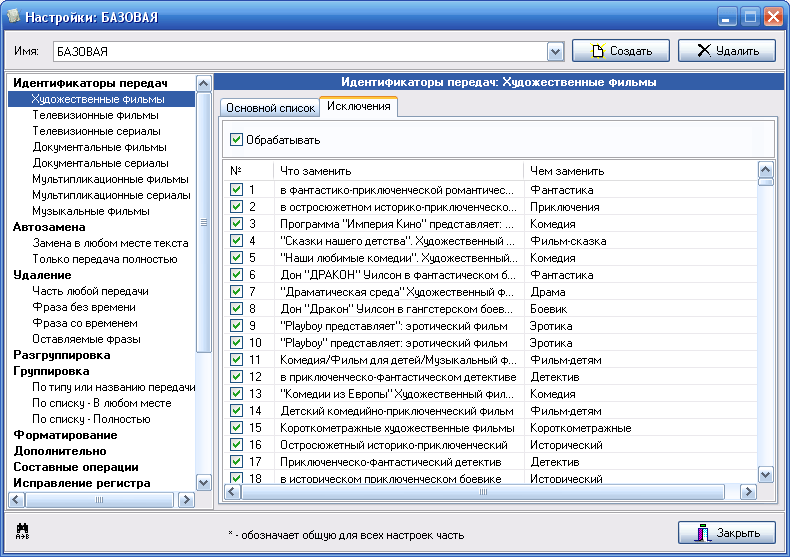The image size is (790, 557).
Task: Open the Разгруппировка section
Action: click(x=61, y=355)
